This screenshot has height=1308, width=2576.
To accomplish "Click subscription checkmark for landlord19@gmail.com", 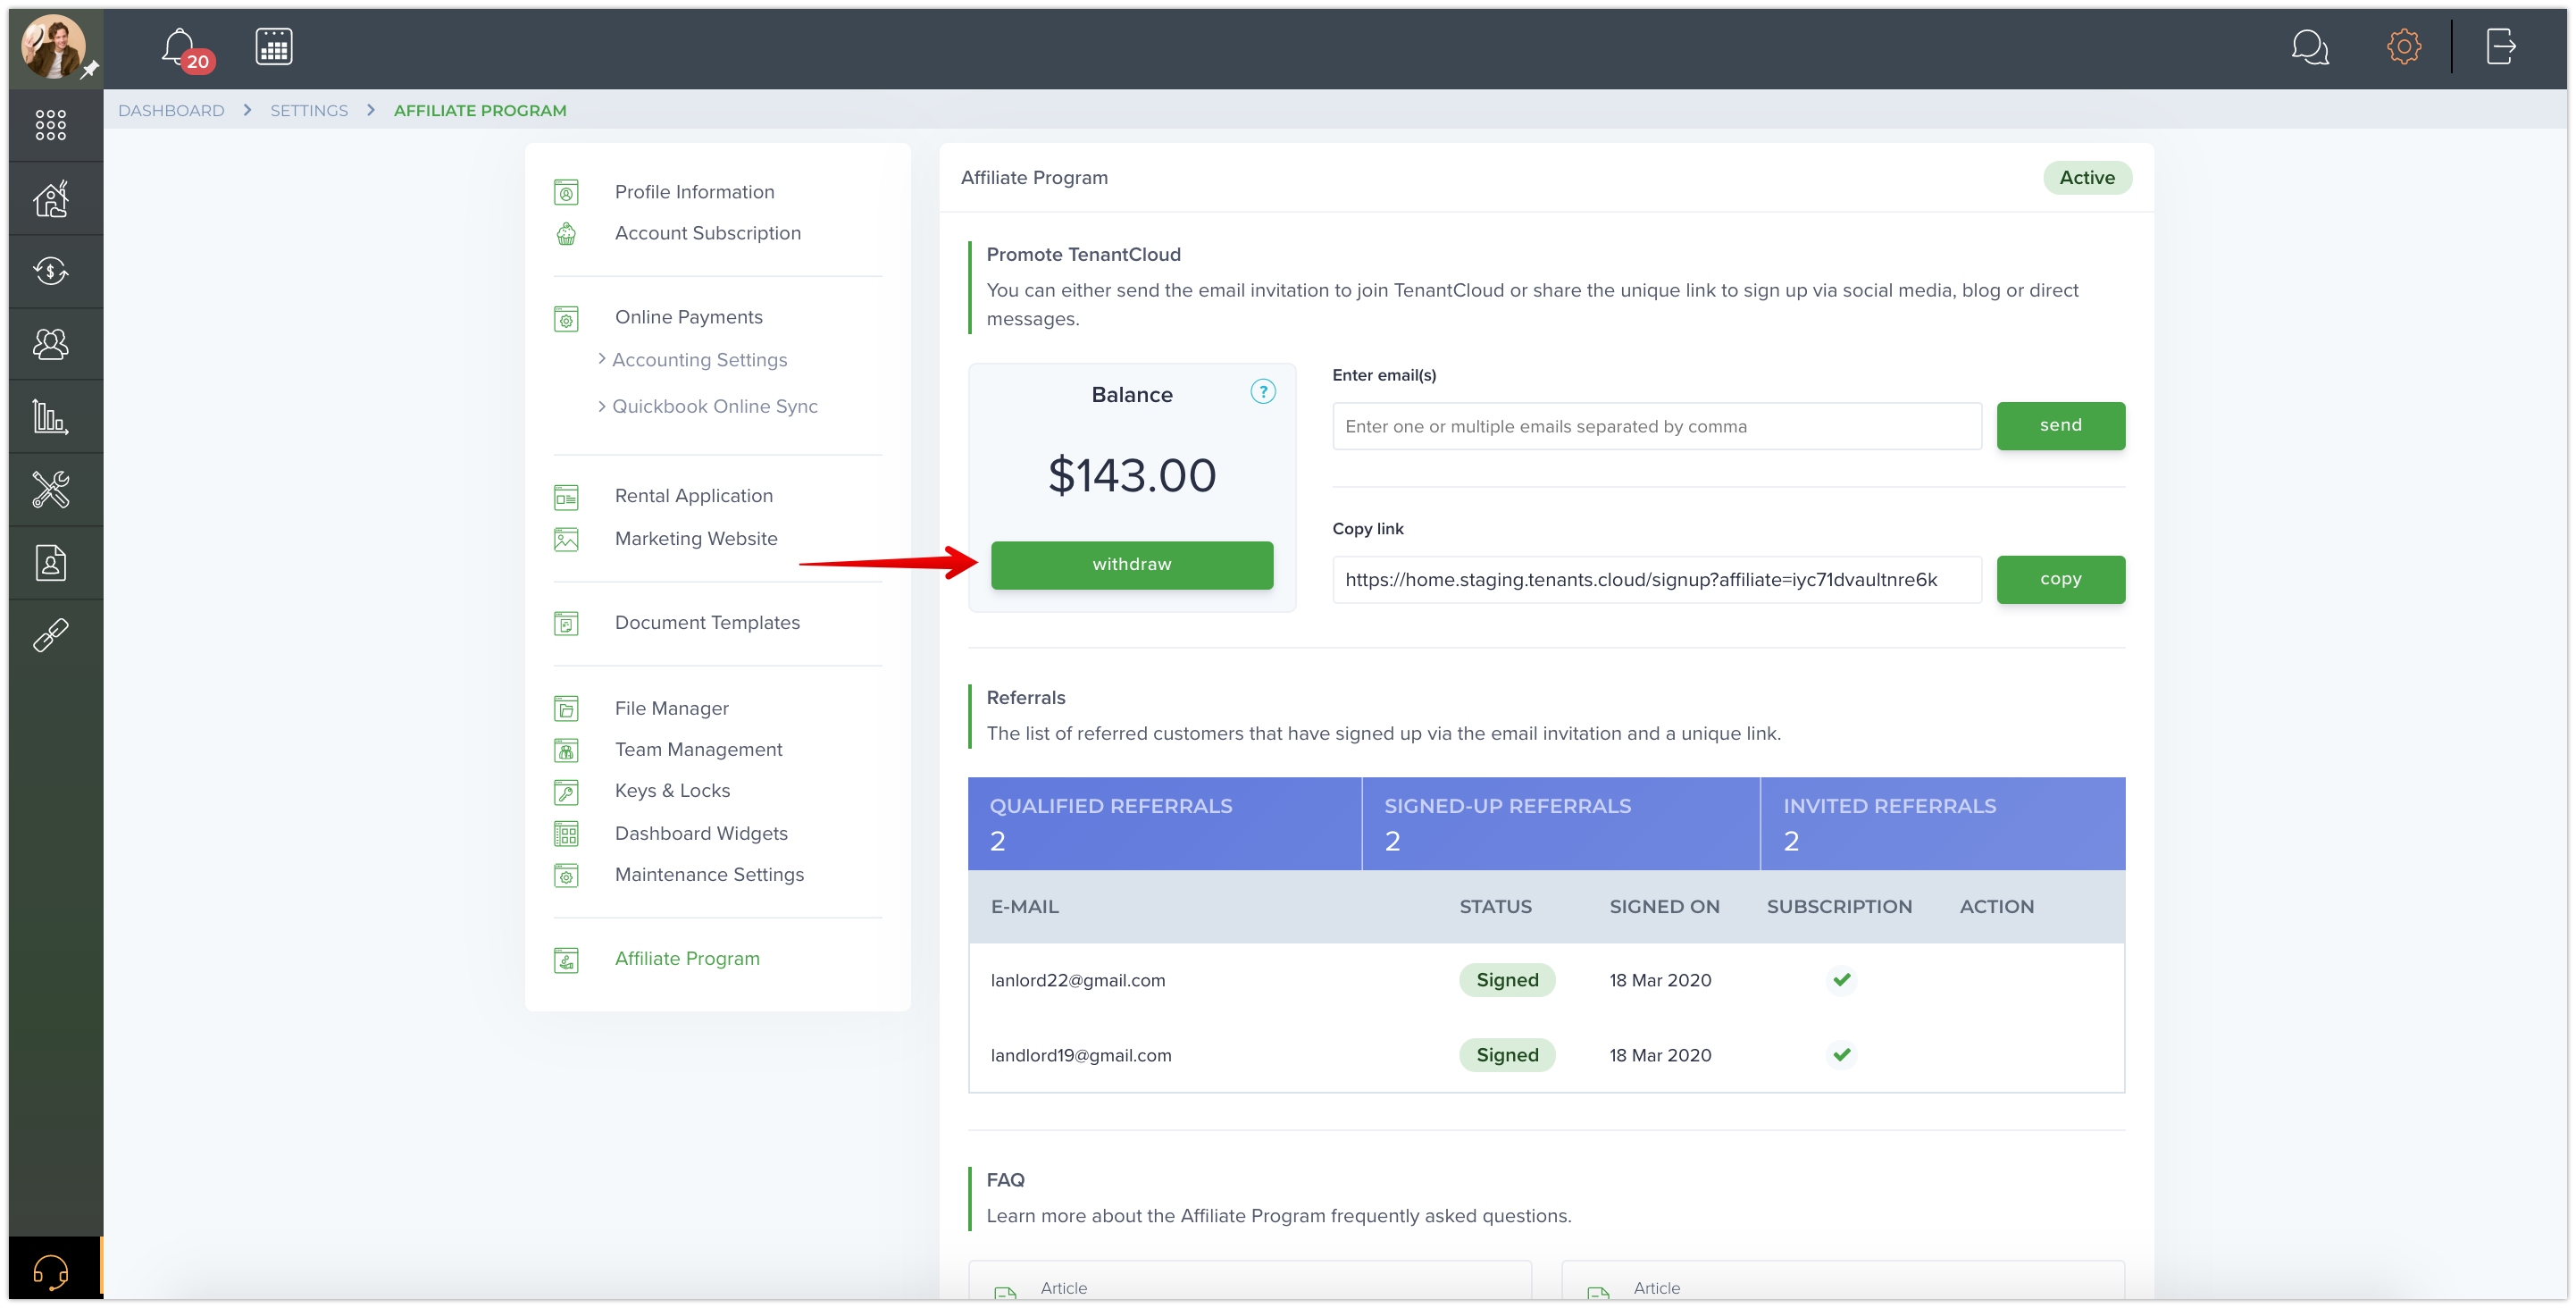I will [x=1841, y=1054].
